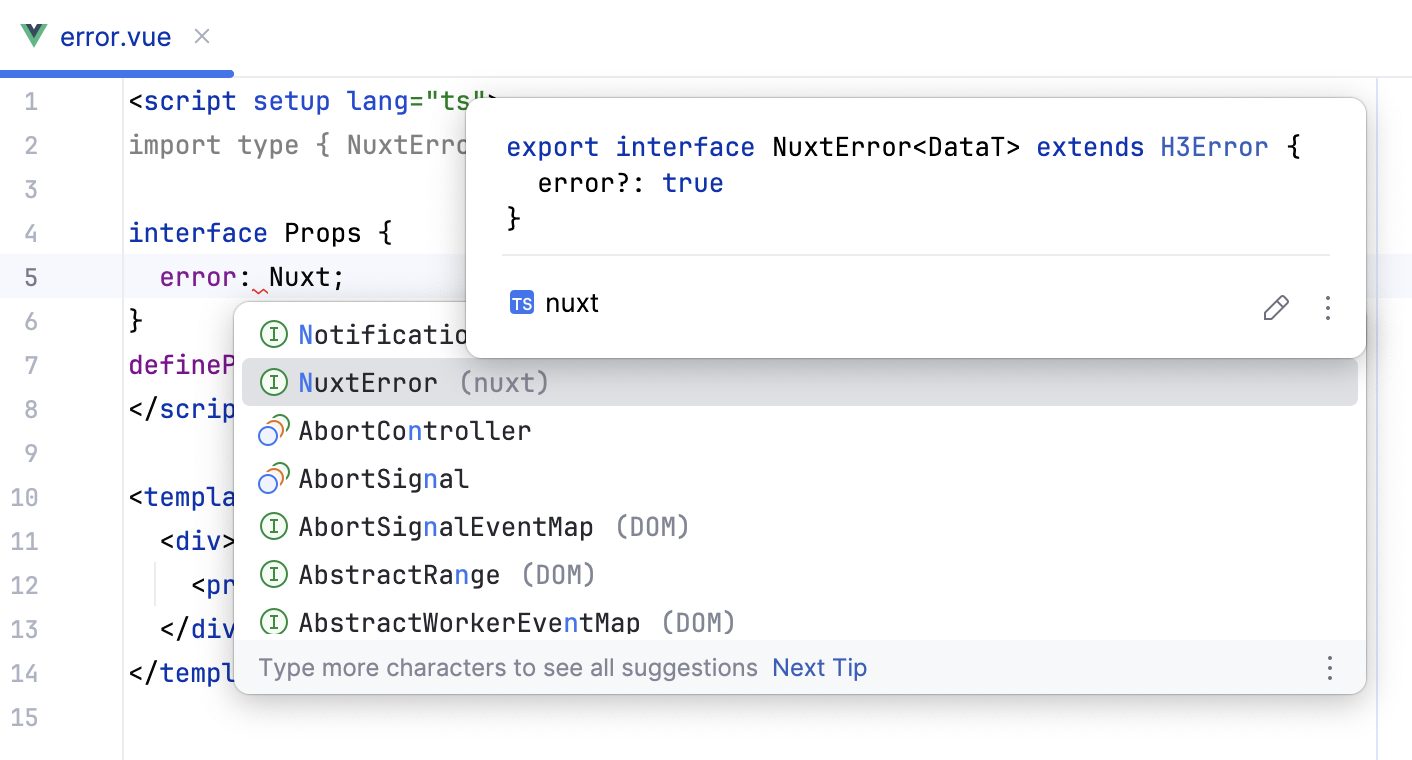This screenshot has width=1412, height=760.
Task: Click the interface icon beside NuxtError
Action: 273,382
